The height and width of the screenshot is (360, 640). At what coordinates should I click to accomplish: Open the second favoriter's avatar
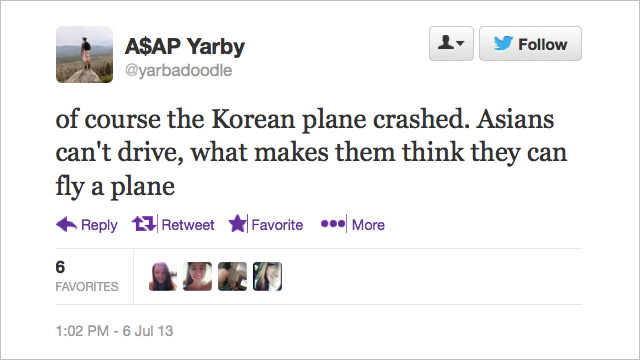(x=197, y=276)
